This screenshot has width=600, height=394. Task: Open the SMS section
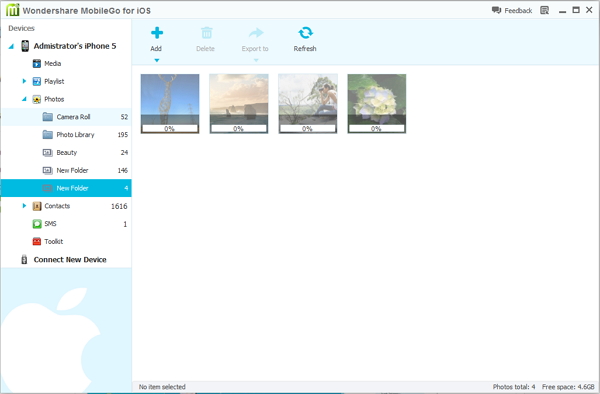[50, 224]
